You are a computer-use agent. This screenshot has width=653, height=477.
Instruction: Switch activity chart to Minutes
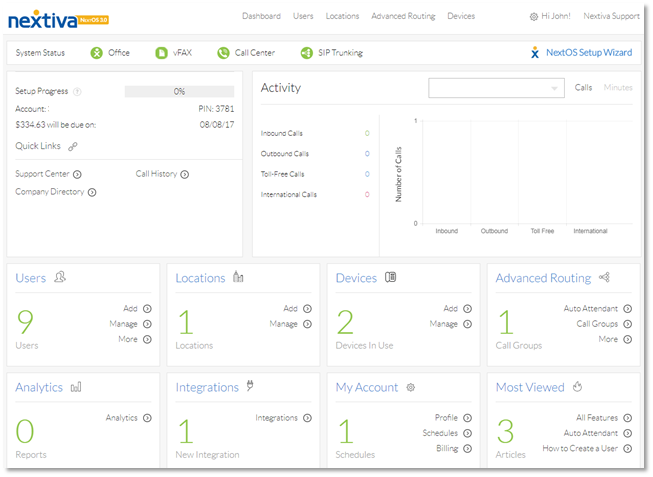click(617, 88)
